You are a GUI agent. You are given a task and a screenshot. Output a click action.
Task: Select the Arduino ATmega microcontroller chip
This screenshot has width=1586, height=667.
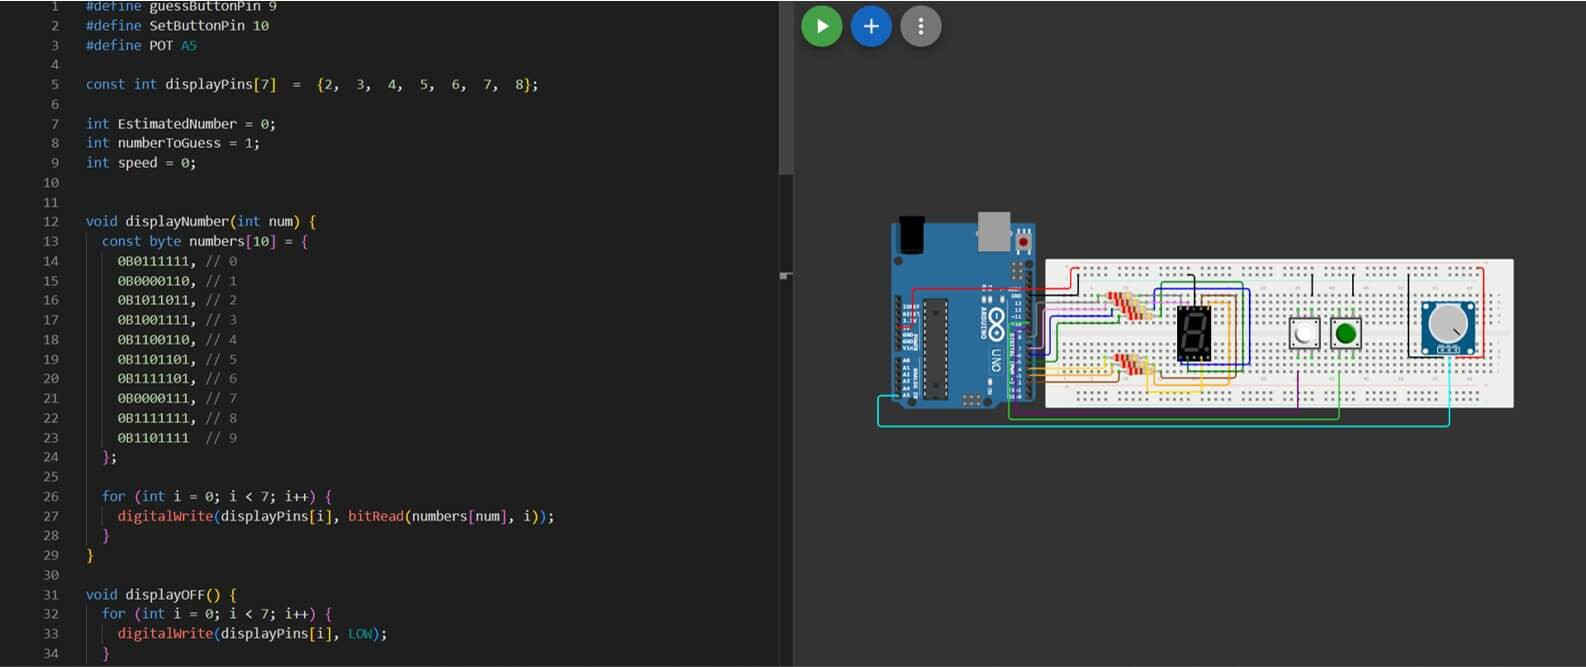coord(935,347)
